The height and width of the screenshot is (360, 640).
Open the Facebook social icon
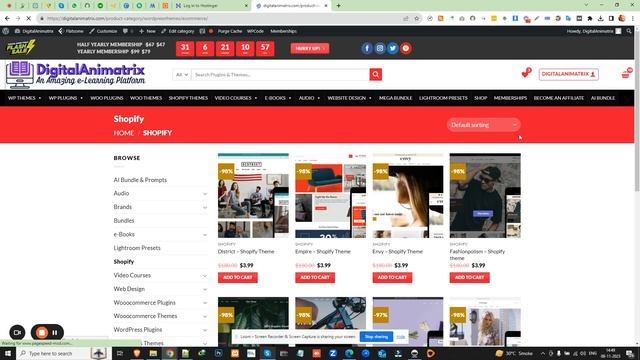[x=367, y=48]
